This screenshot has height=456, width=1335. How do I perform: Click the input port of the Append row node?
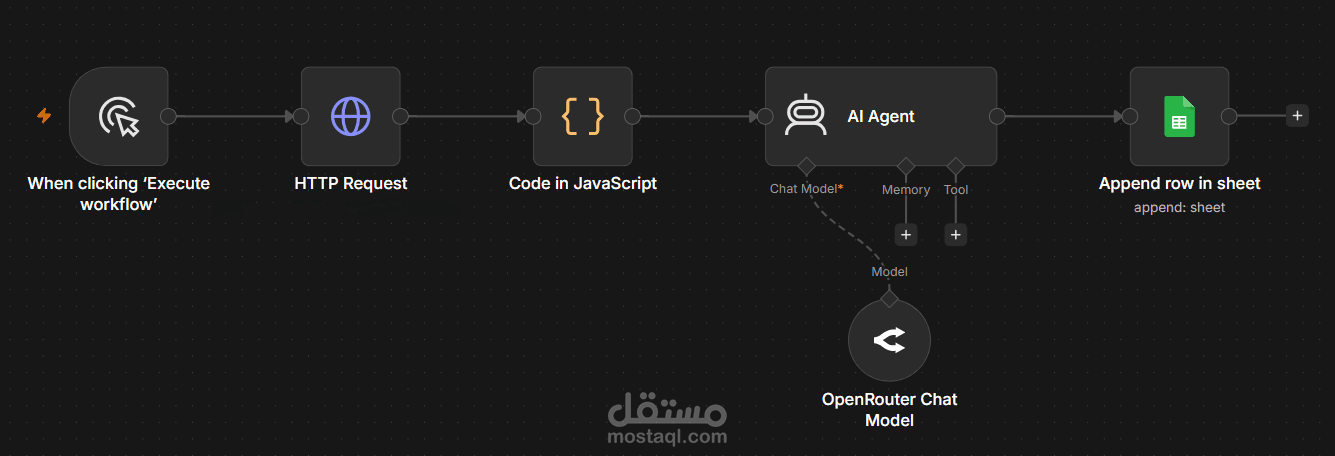pos(1130,116)
